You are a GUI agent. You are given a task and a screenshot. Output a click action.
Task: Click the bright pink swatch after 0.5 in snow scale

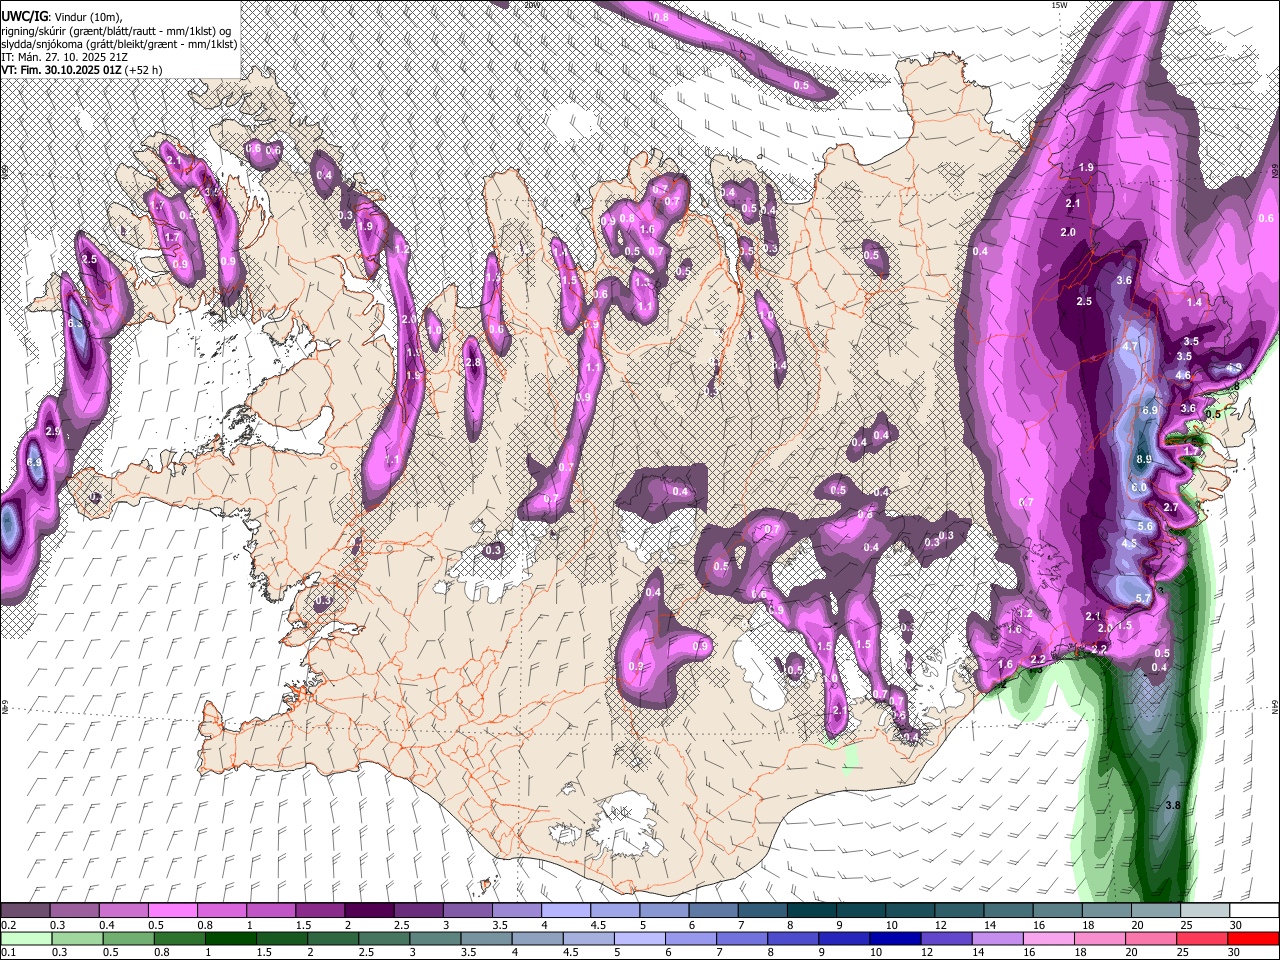pos(172,911)
